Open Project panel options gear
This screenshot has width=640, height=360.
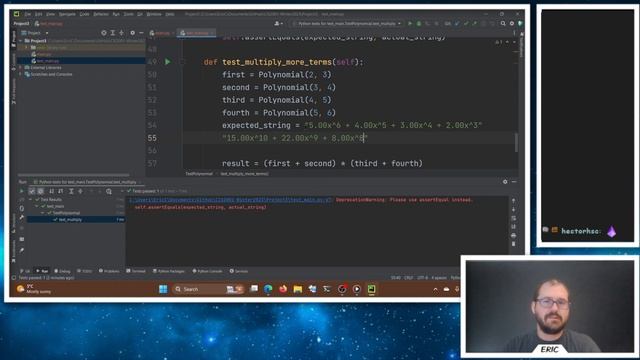(133, 33)
